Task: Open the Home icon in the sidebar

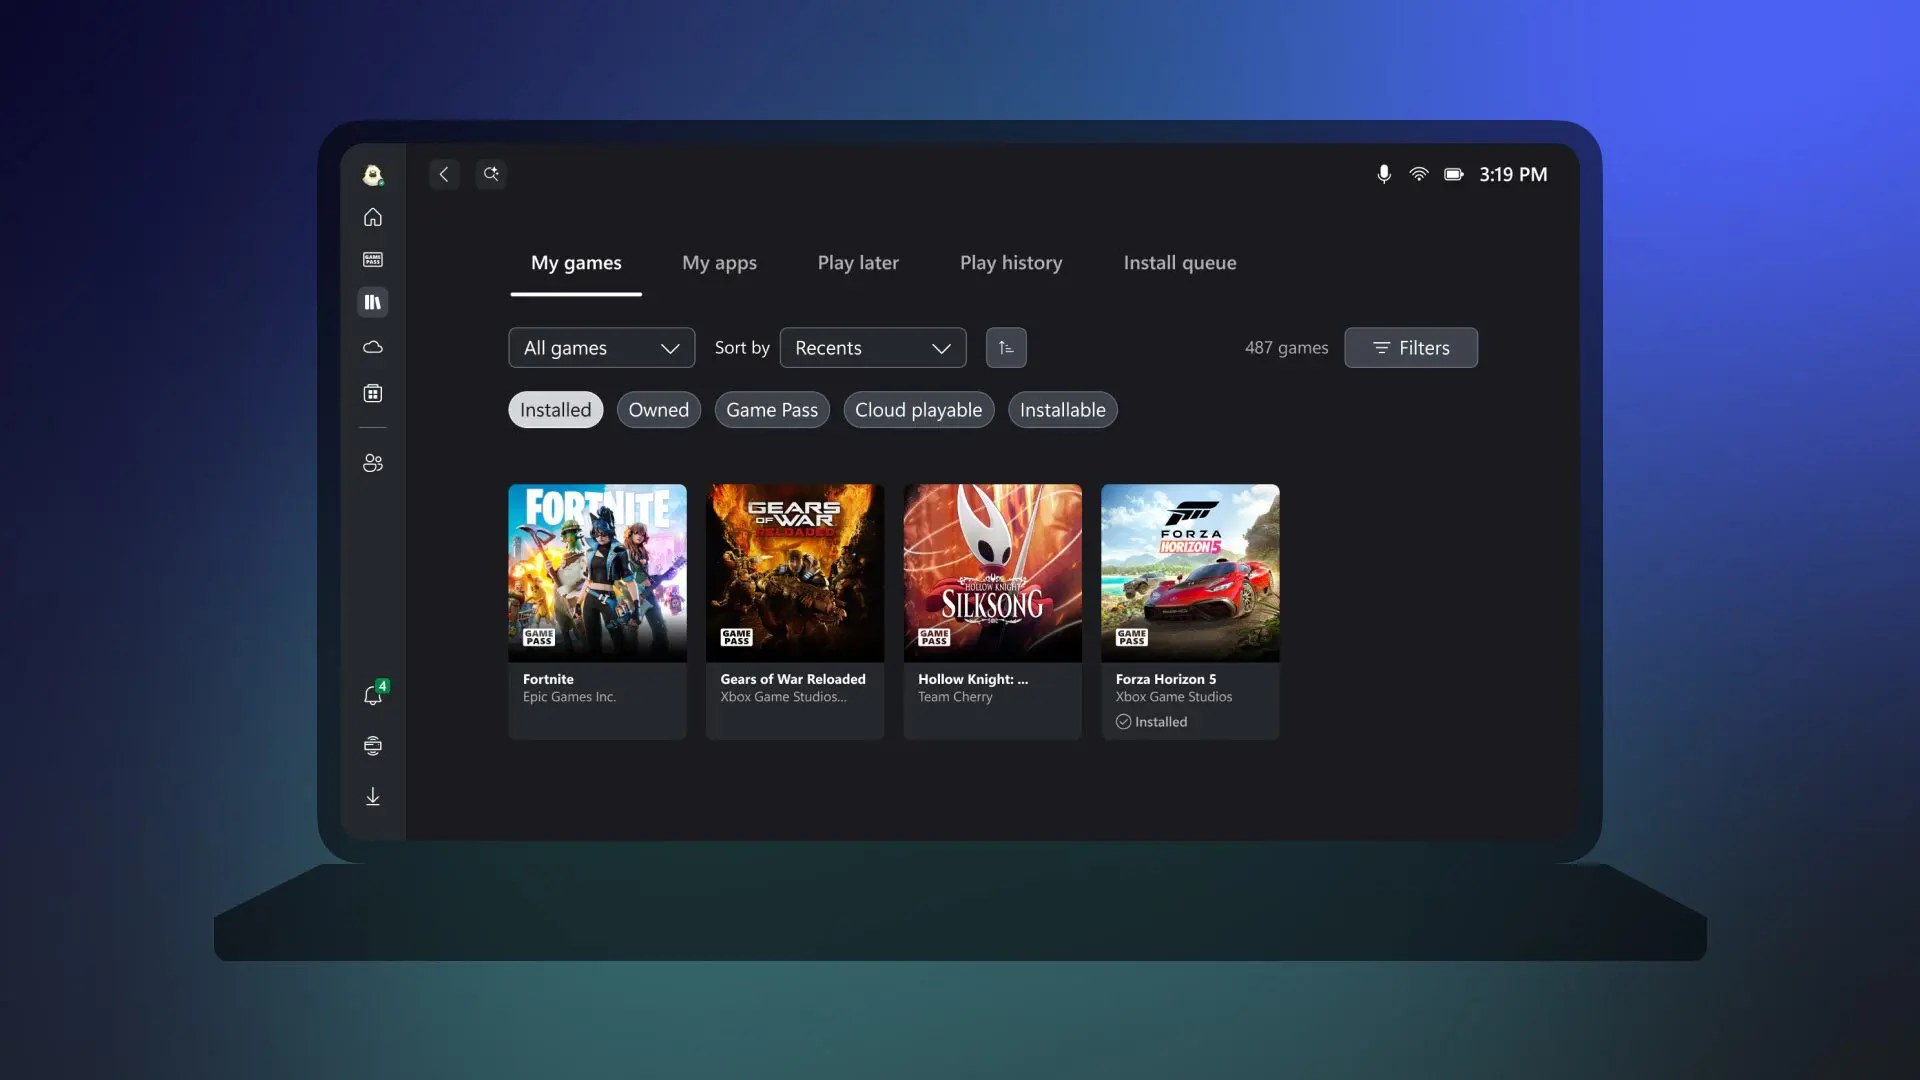Action: 373,217
